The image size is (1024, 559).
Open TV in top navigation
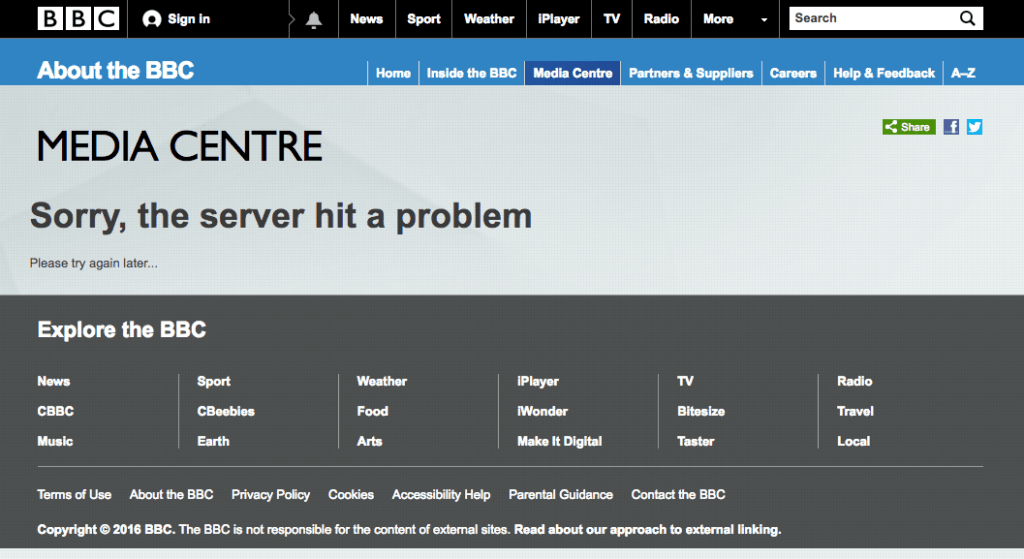pyautogui.click(x=612, y=19)
